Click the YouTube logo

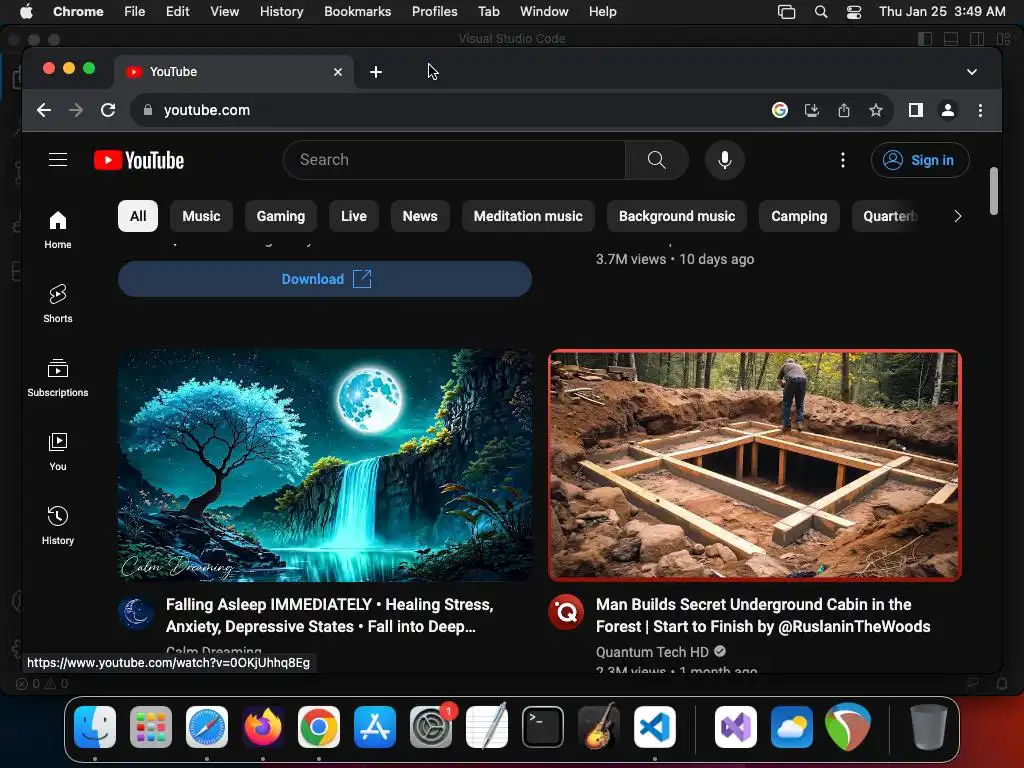pyautogui.click(x=139, y=160)
